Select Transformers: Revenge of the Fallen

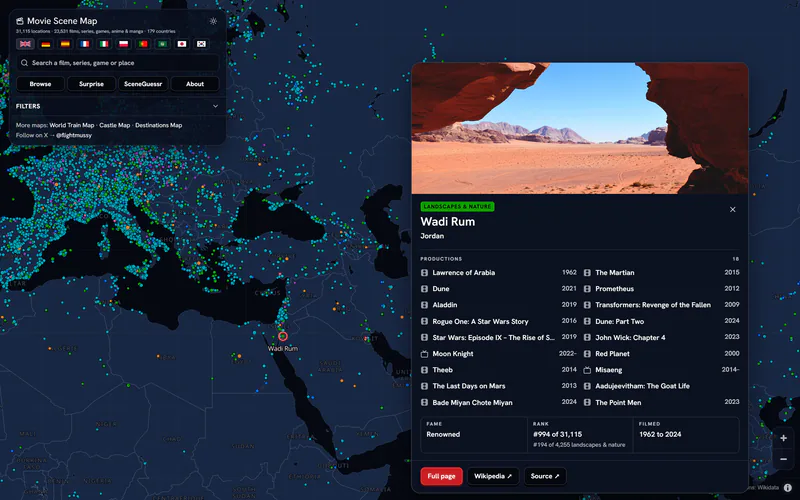tap(661, 305)
